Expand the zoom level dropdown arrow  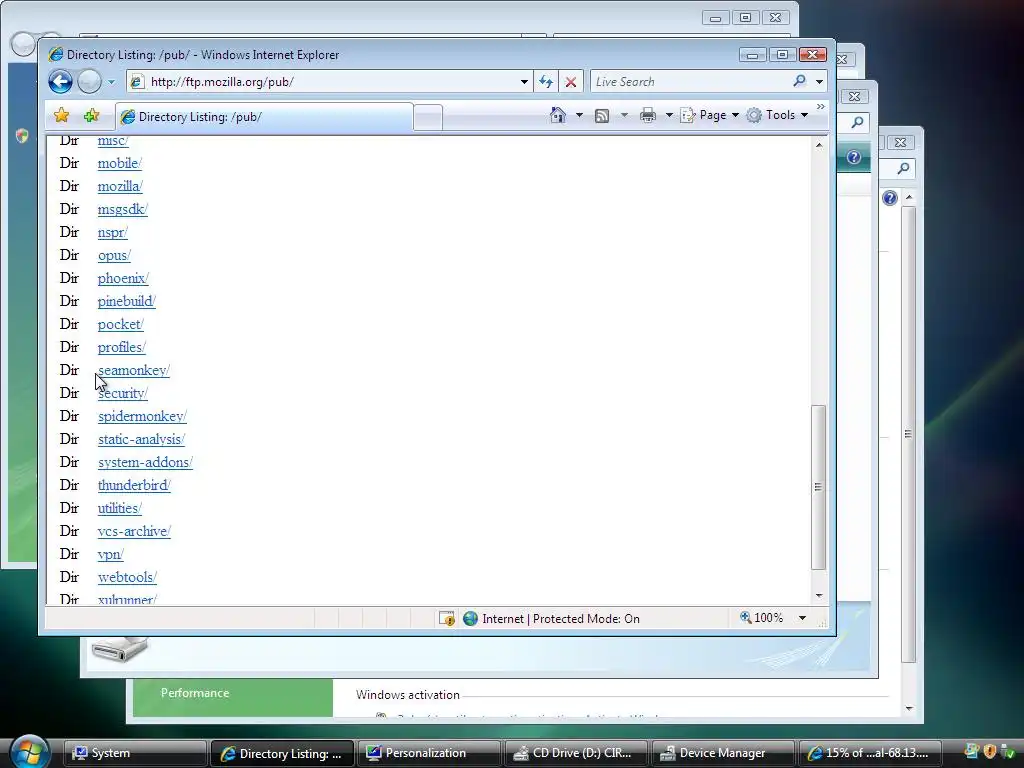click(x=802, y=618)
